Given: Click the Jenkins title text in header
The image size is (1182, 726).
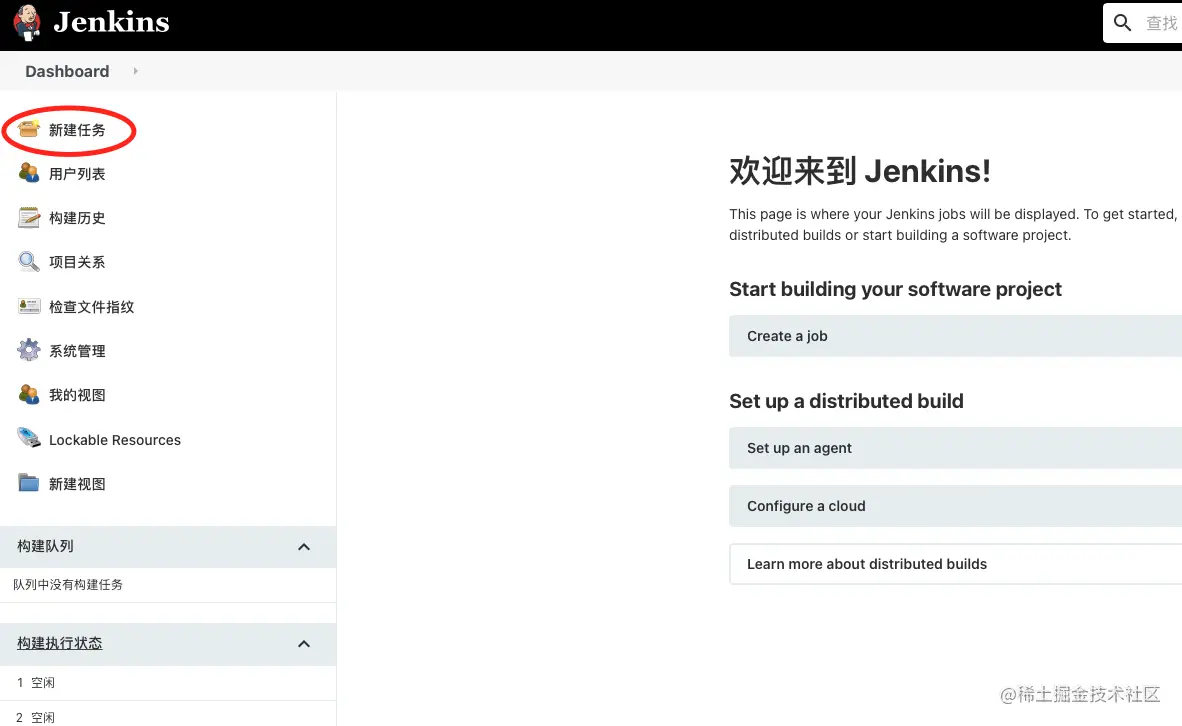Looking at the screenshot, I should [112, 22].
